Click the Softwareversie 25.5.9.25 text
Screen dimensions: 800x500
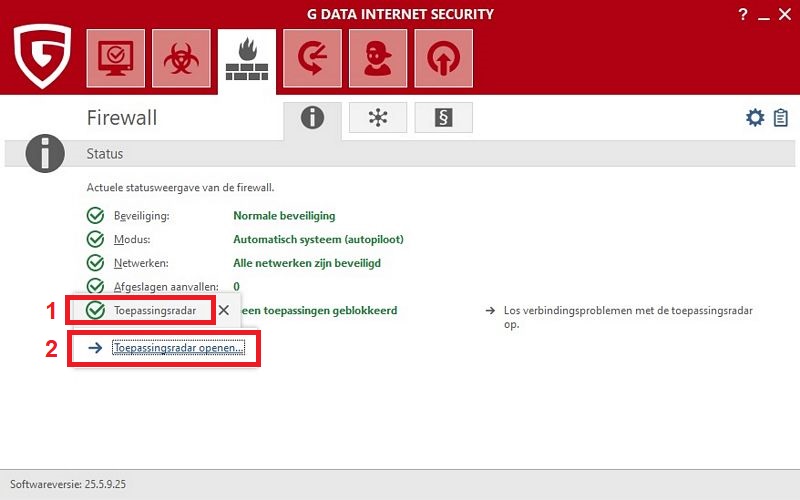point(68,484)
